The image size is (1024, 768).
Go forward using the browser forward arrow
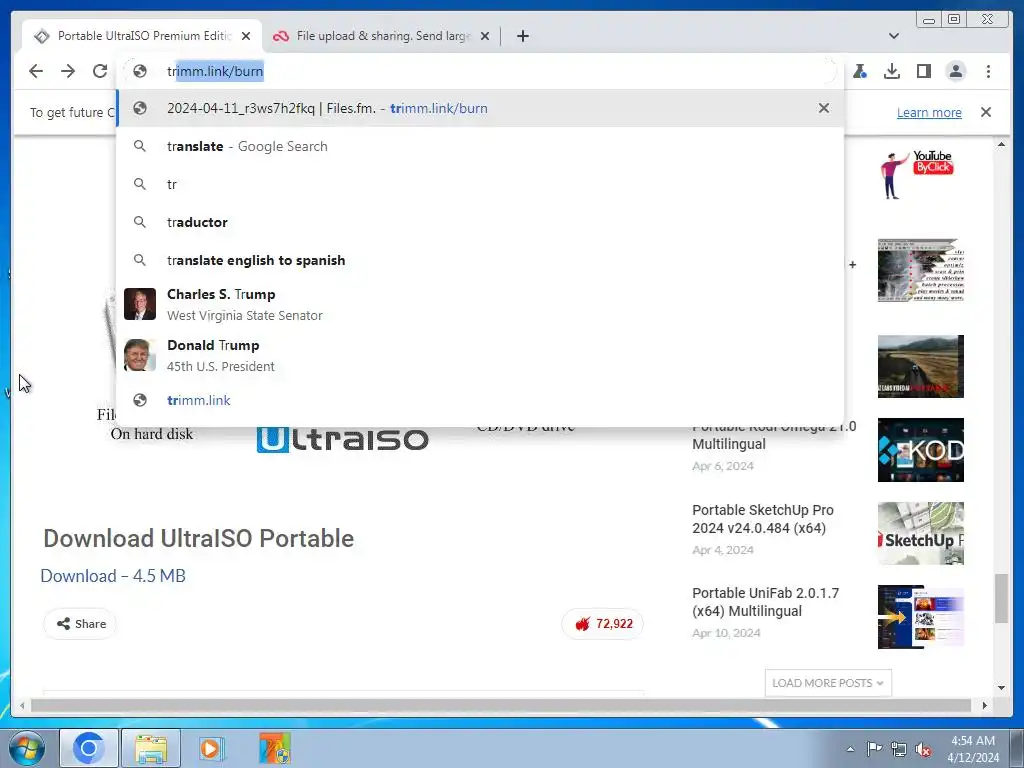coord(68,71)
